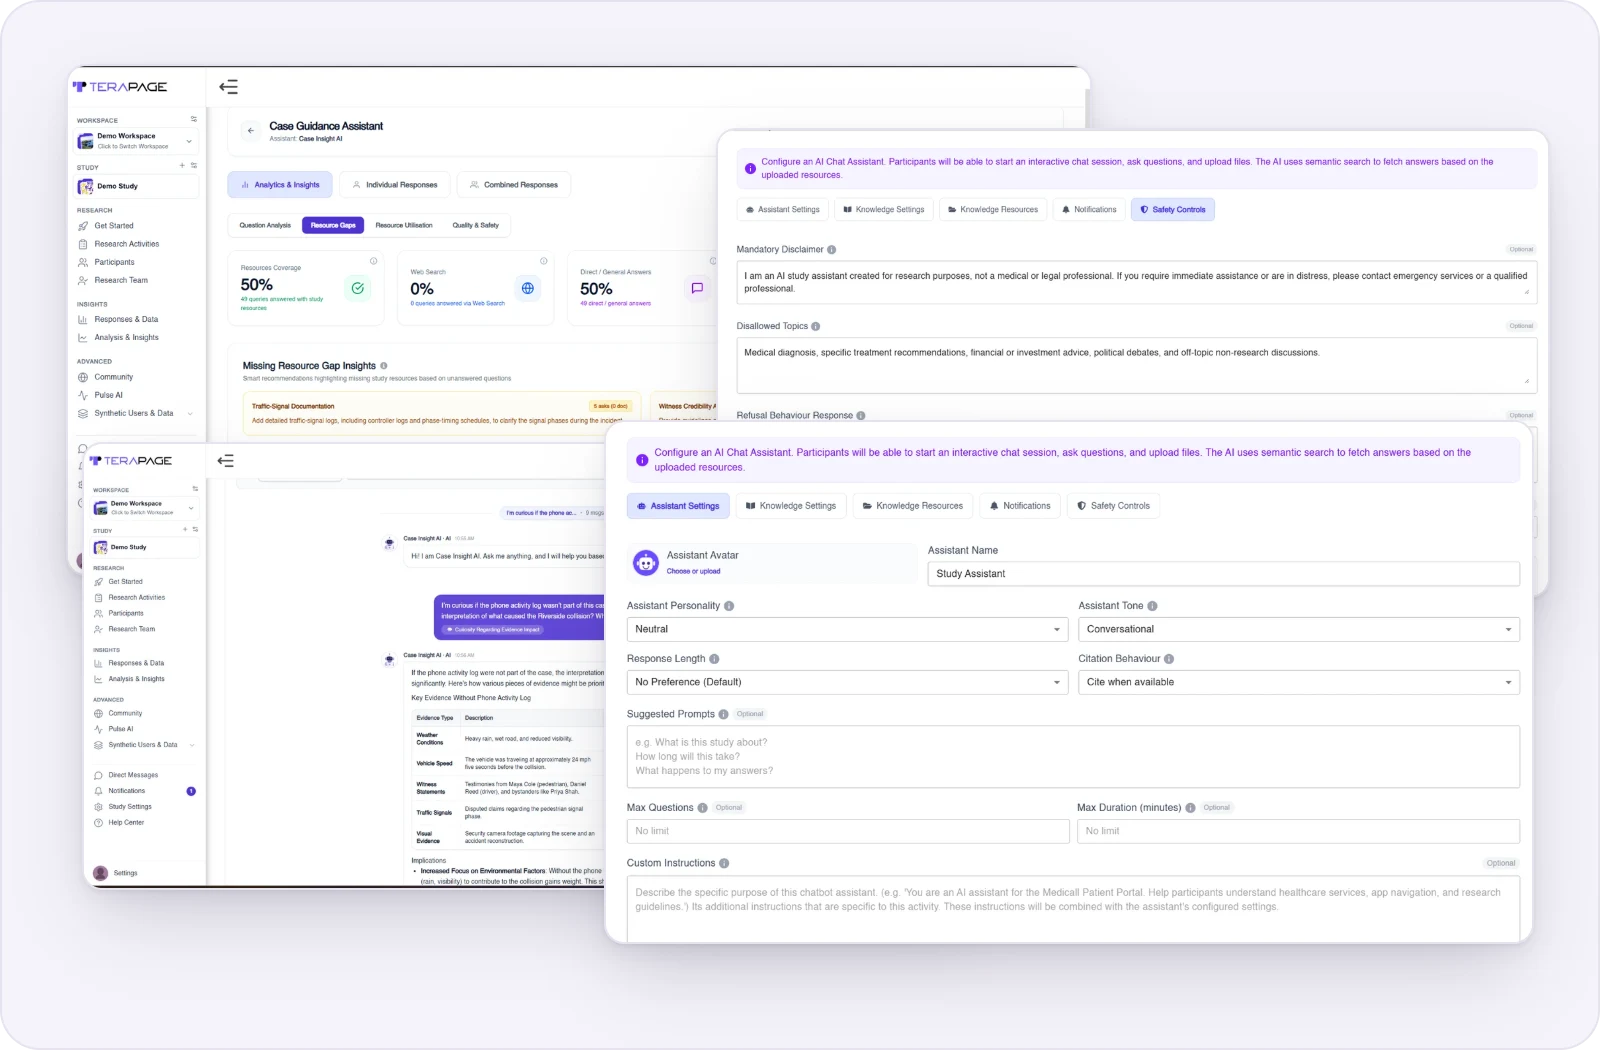Image resolution: width=1600 pixels, height=1050 pixels.
Task: Open the Response Length dropdown
Action: tap(848, 682)
